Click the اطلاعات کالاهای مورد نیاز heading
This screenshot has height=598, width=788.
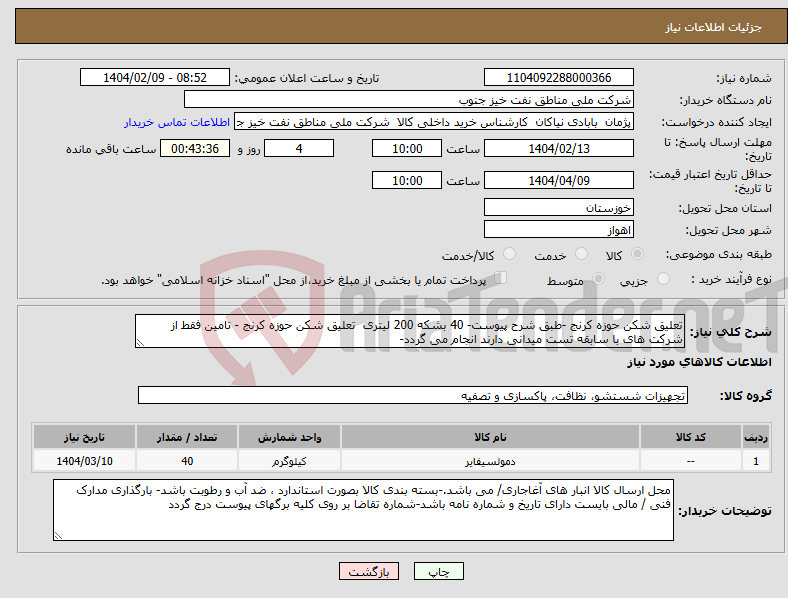tap(699, 362)
